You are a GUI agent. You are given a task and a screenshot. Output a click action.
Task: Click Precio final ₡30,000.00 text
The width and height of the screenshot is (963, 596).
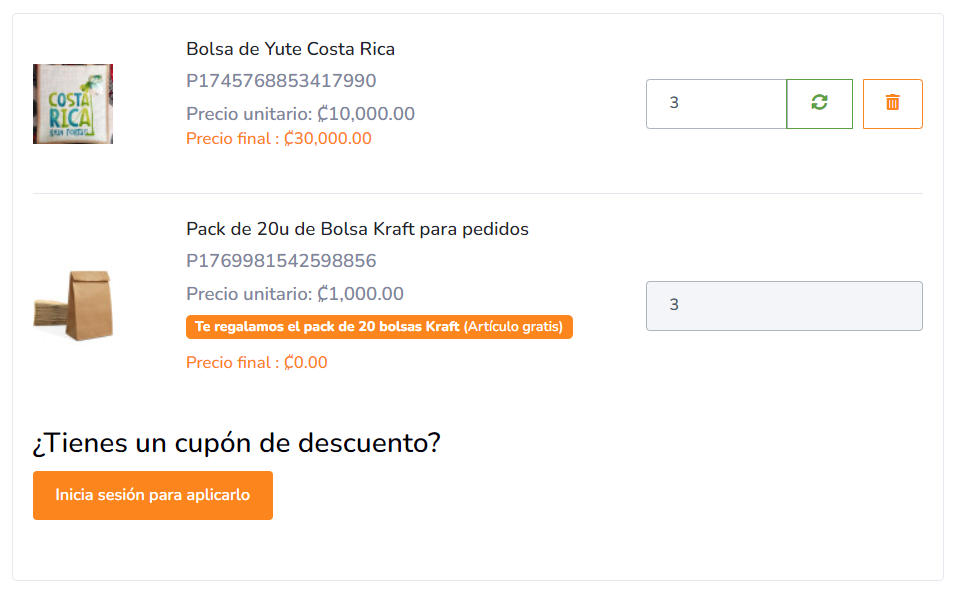(x=278, y=139)
